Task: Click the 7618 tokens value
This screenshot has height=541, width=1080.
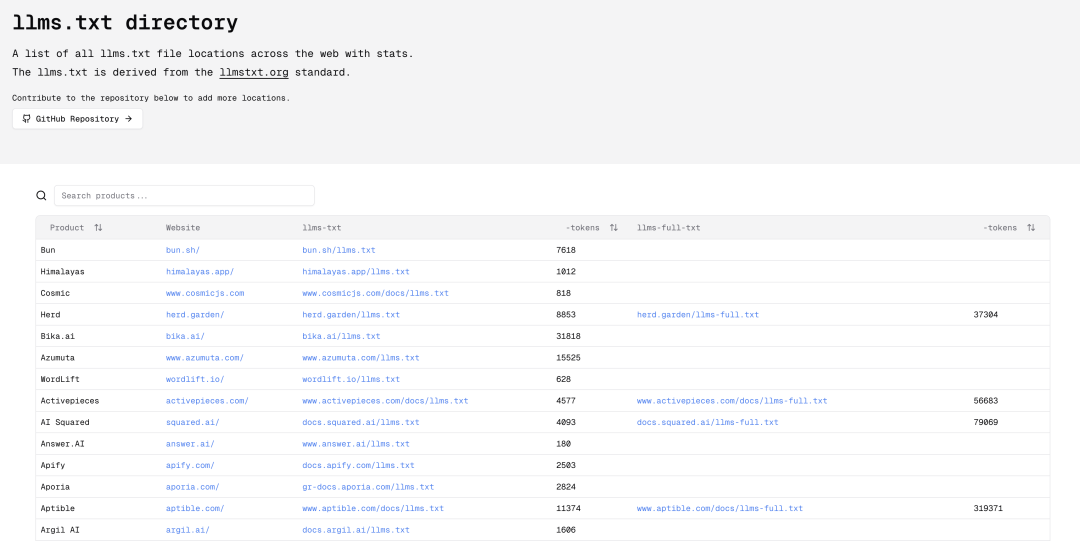Action: (x=565, y=250)
